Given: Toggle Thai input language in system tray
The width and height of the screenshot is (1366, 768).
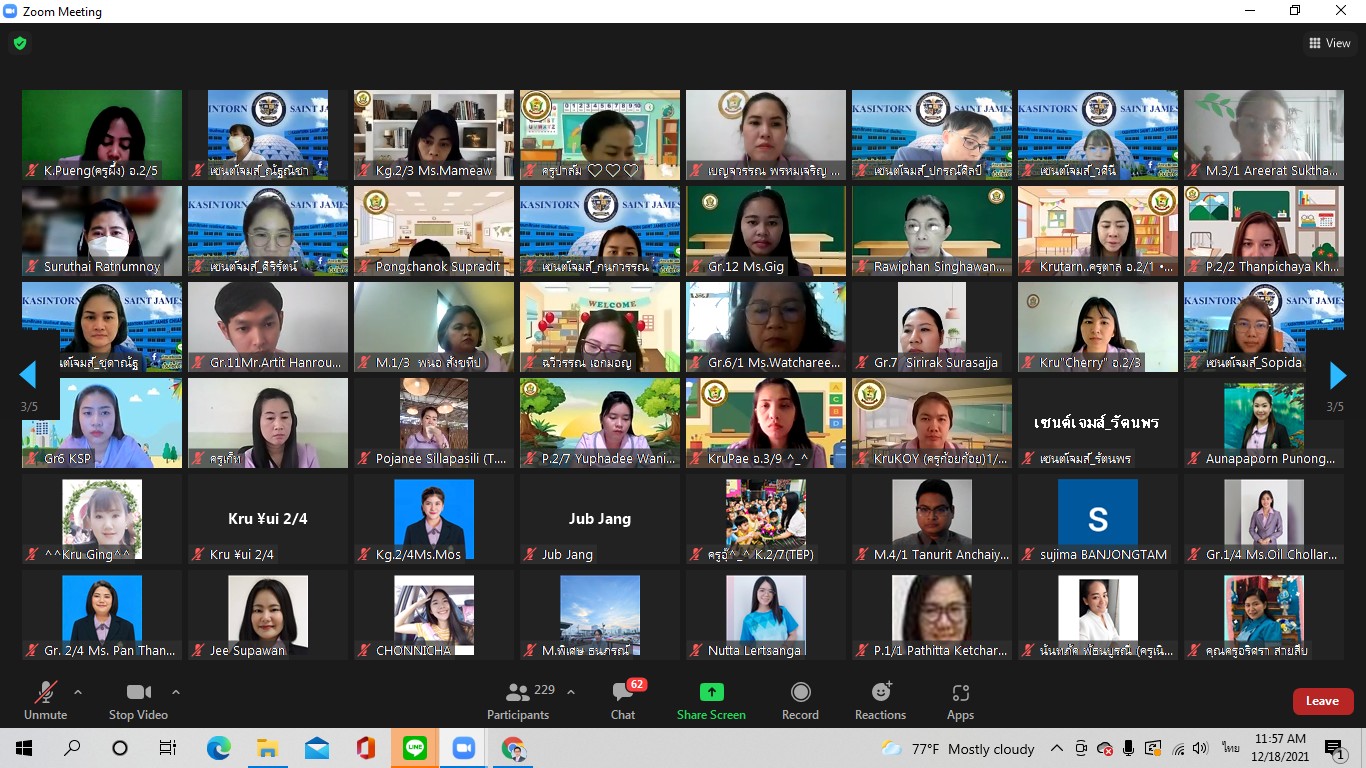Looking at the screenshot, I should coord(1230,748).
